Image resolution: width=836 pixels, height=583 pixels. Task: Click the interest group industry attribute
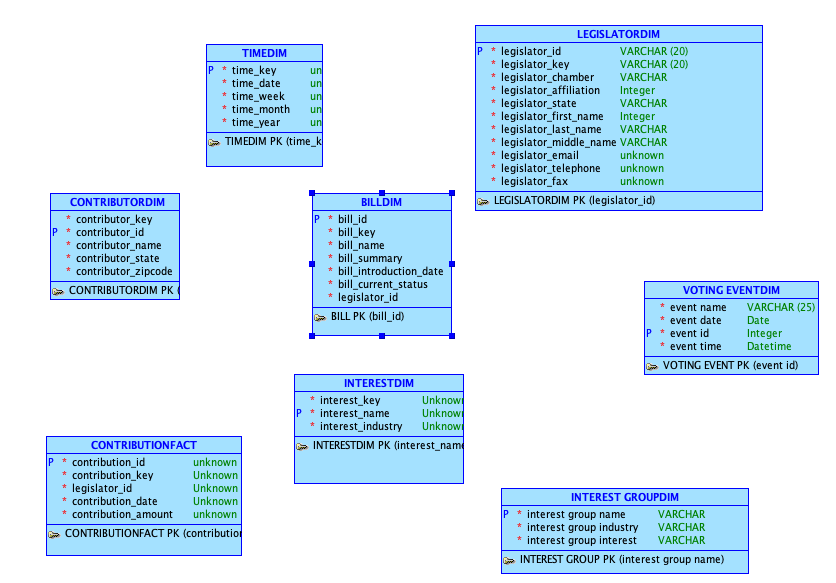pos(582,527)
